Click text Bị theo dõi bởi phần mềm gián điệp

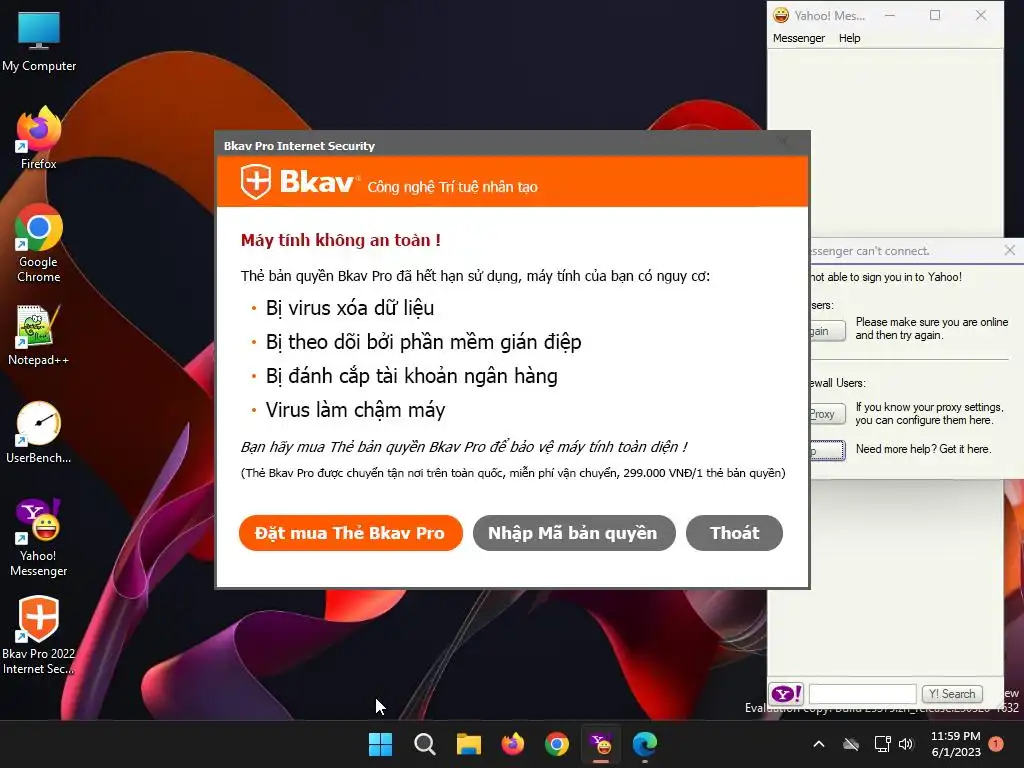point(423,342)
